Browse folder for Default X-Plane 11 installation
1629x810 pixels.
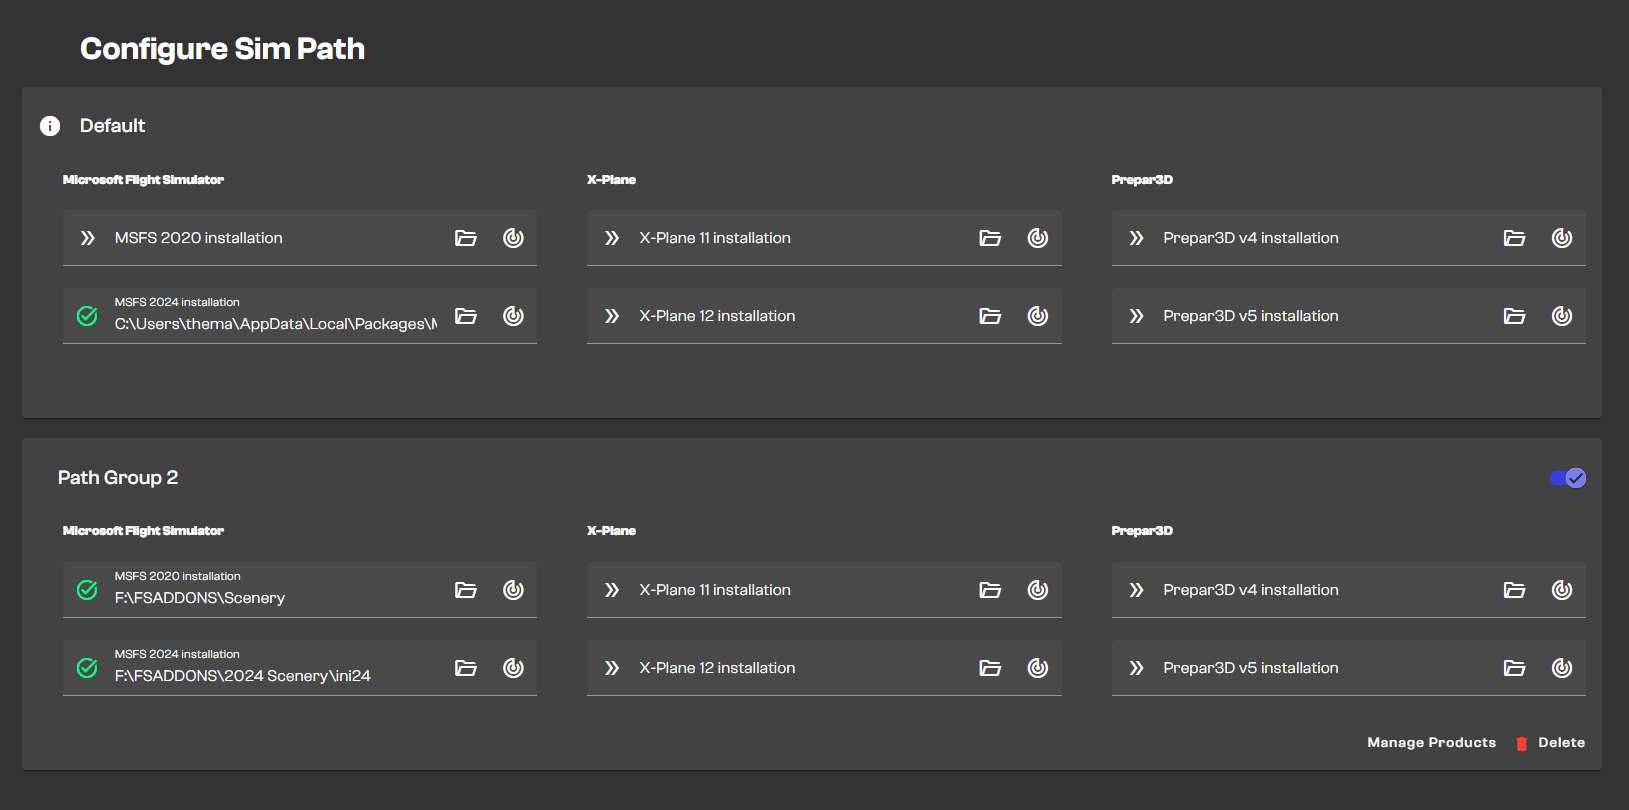pos(990,238)
